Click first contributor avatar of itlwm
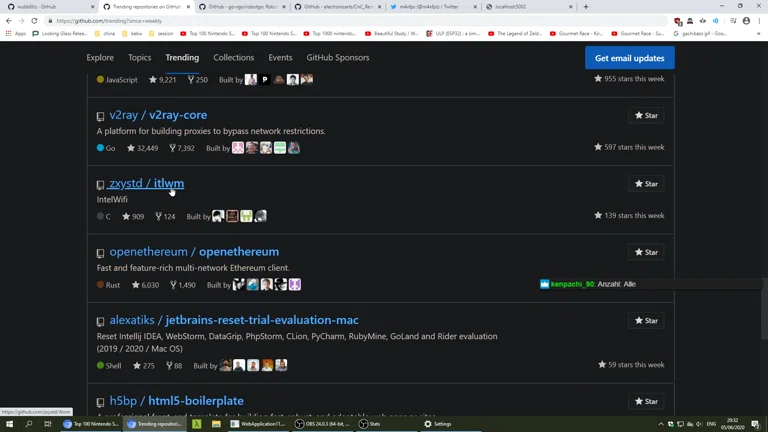The height and width of the screenshot is (432, 768). [218, 216]
